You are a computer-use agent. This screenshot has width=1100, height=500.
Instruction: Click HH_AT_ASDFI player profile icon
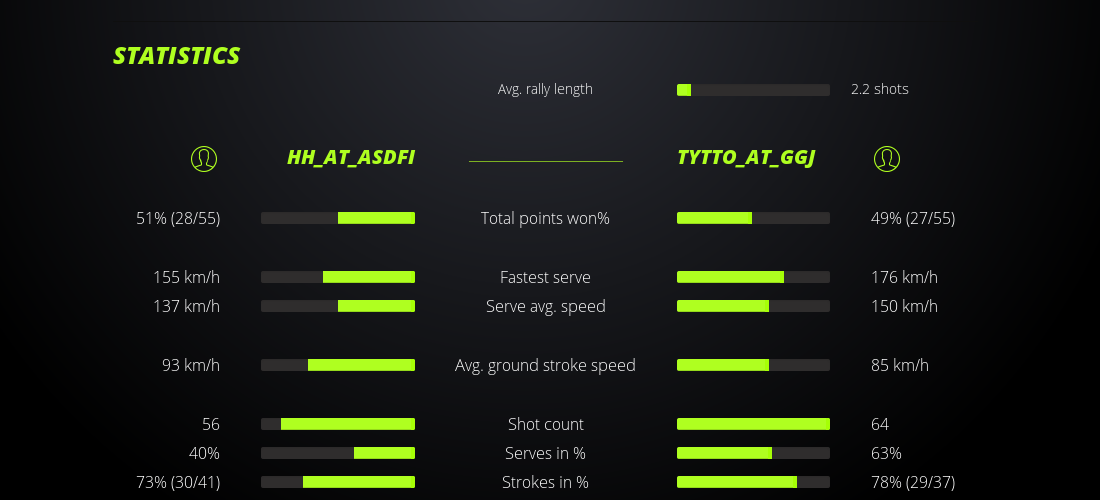coord(204,158)
